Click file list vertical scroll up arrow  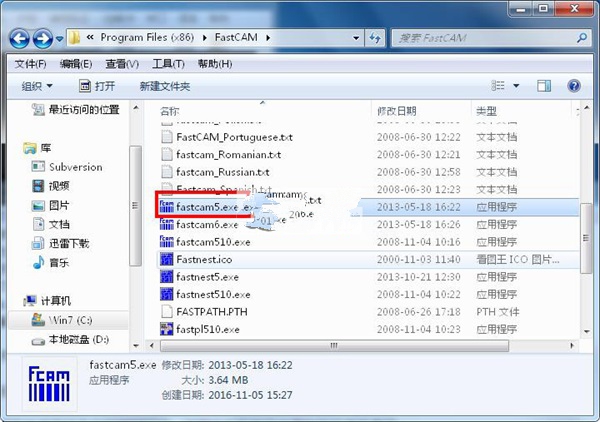click(587, 108)
